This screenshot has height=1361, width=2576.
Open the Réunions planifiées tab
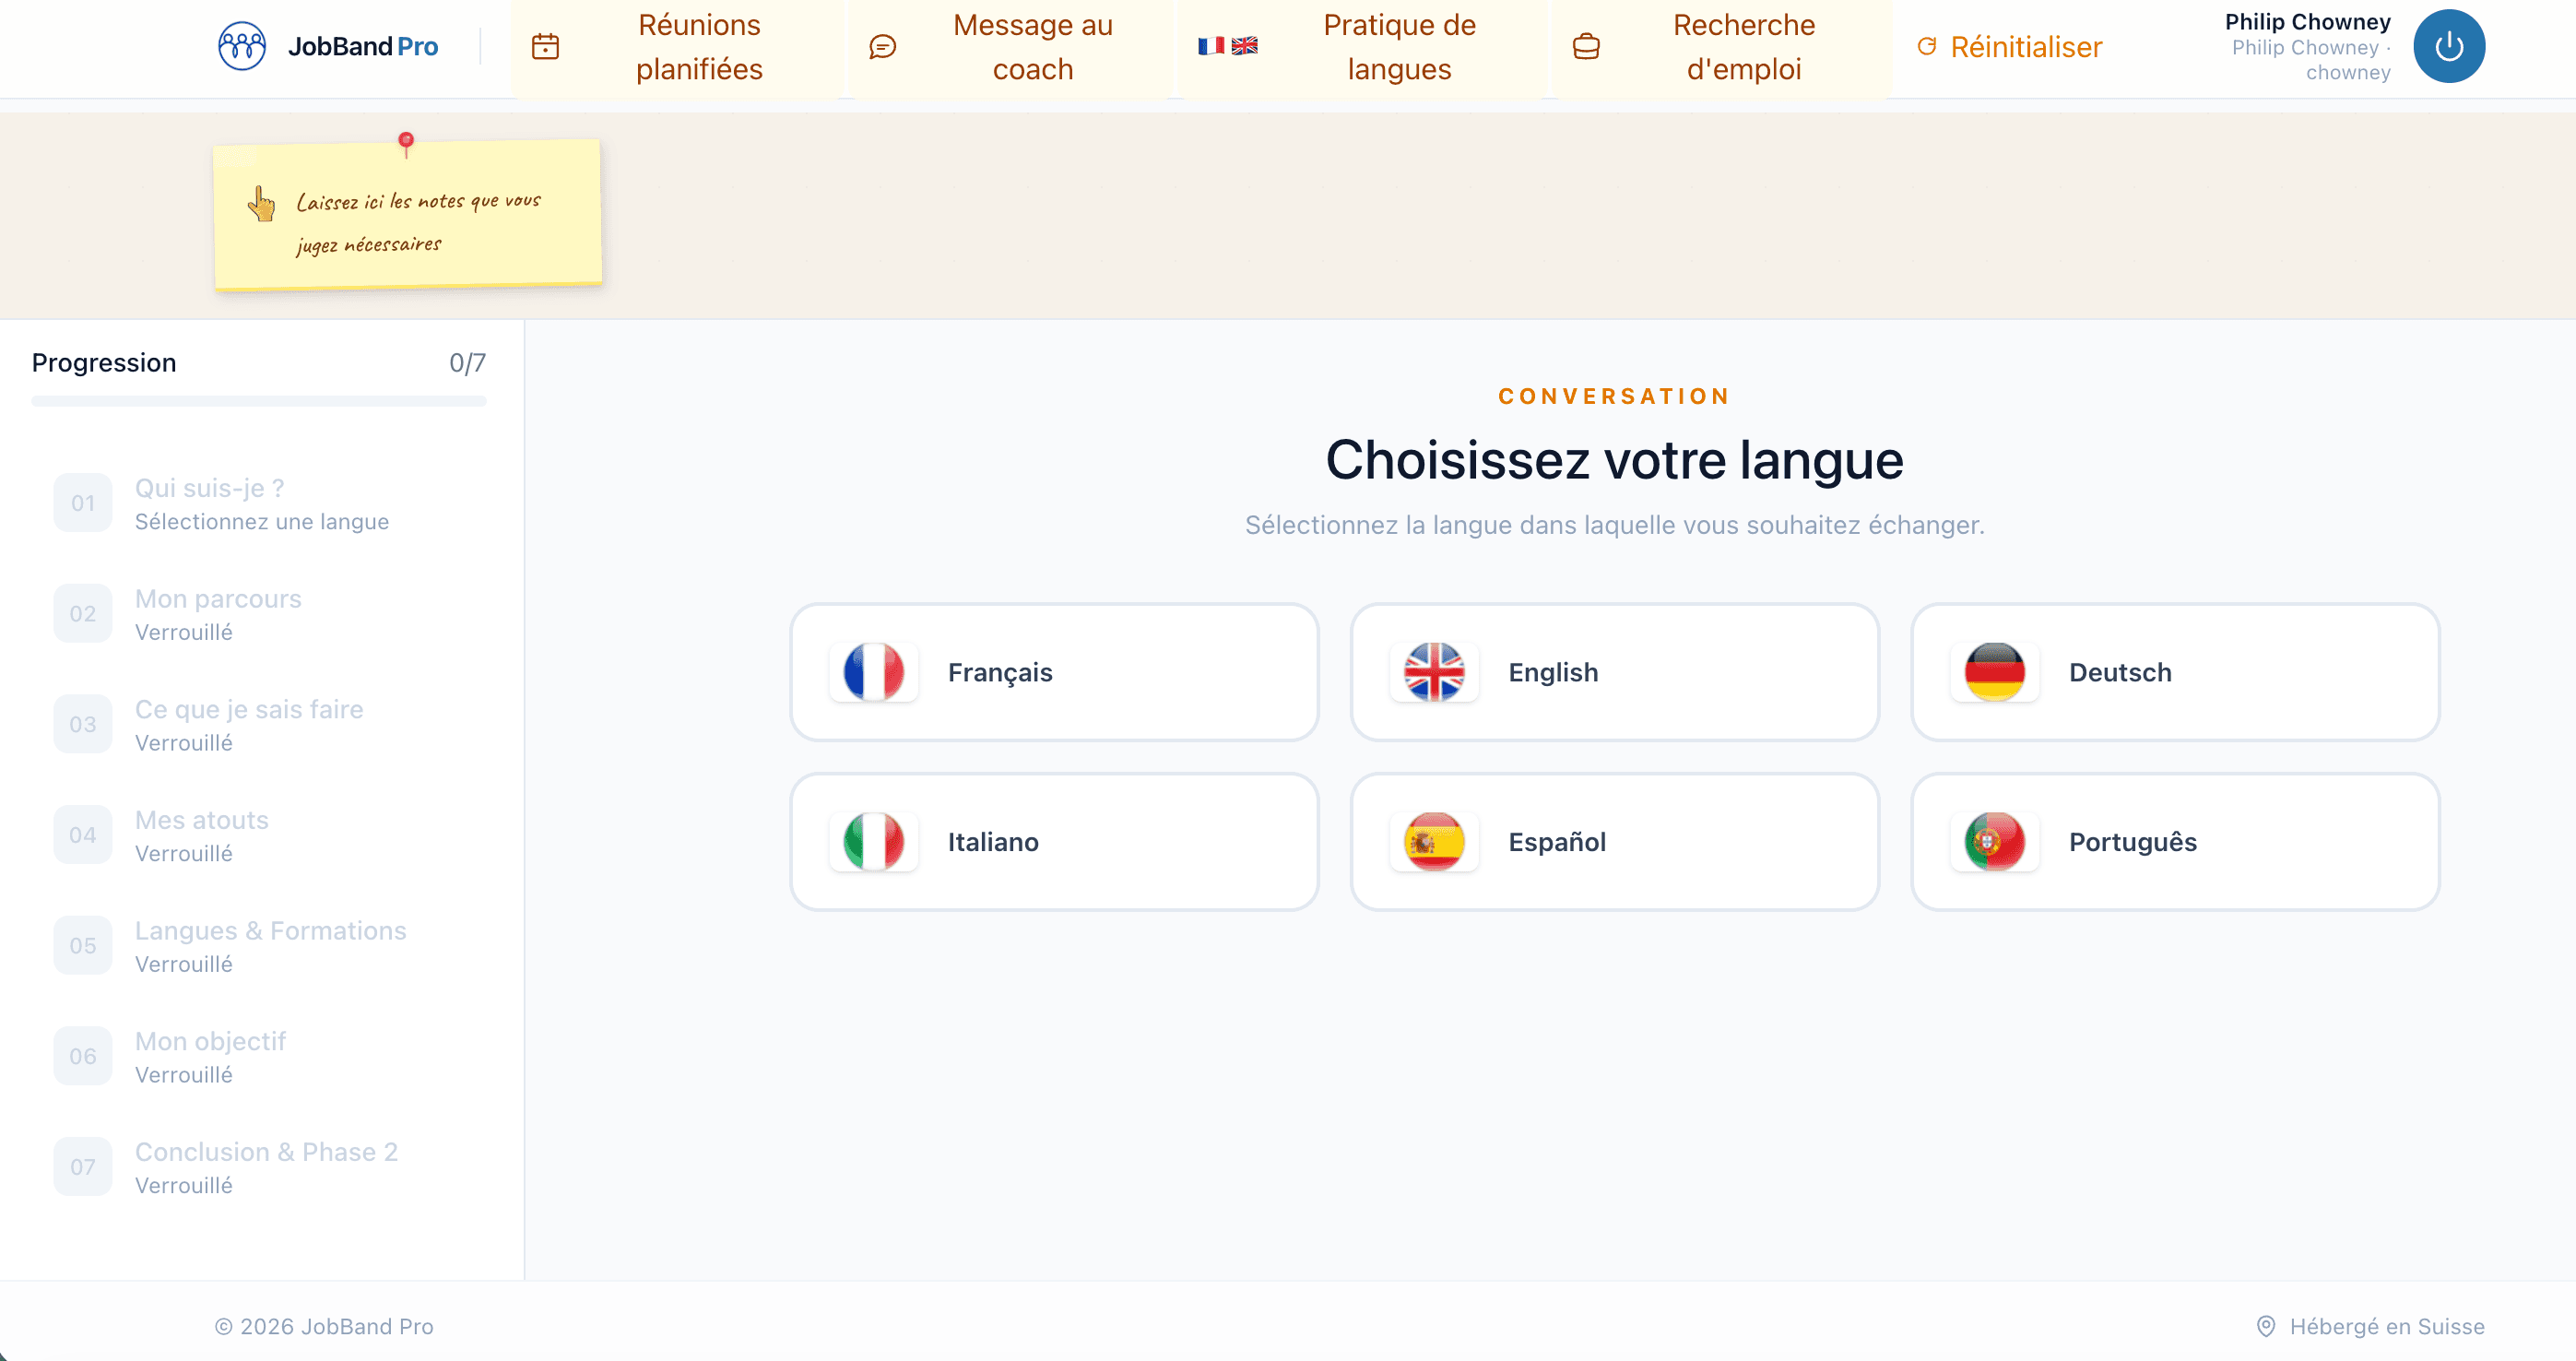699,47
